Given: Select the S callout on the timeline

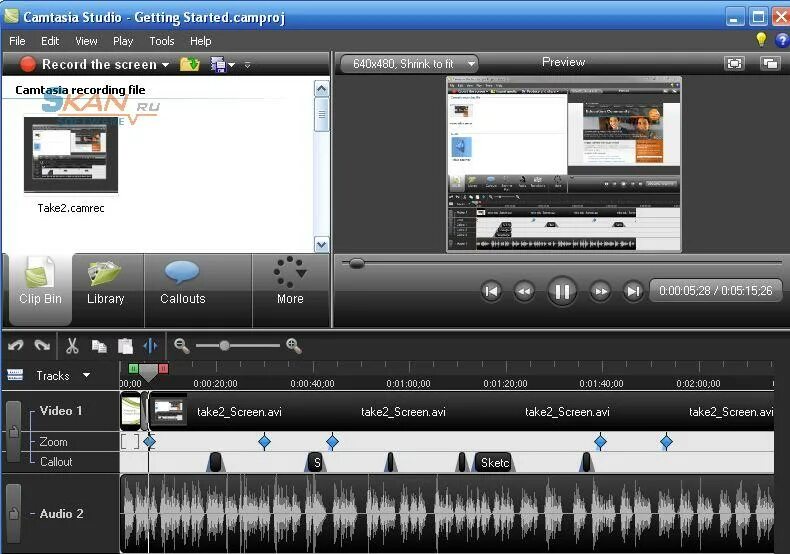Looking at the screenshot, I should (x=315, y=462).
